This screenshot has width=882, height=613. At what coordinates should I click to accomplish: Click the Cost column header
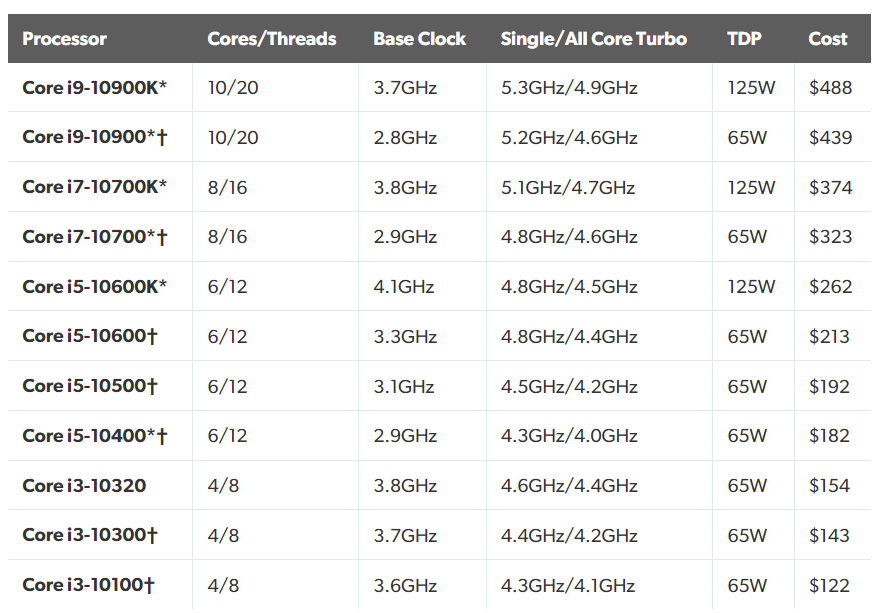[x=827, y=39]
